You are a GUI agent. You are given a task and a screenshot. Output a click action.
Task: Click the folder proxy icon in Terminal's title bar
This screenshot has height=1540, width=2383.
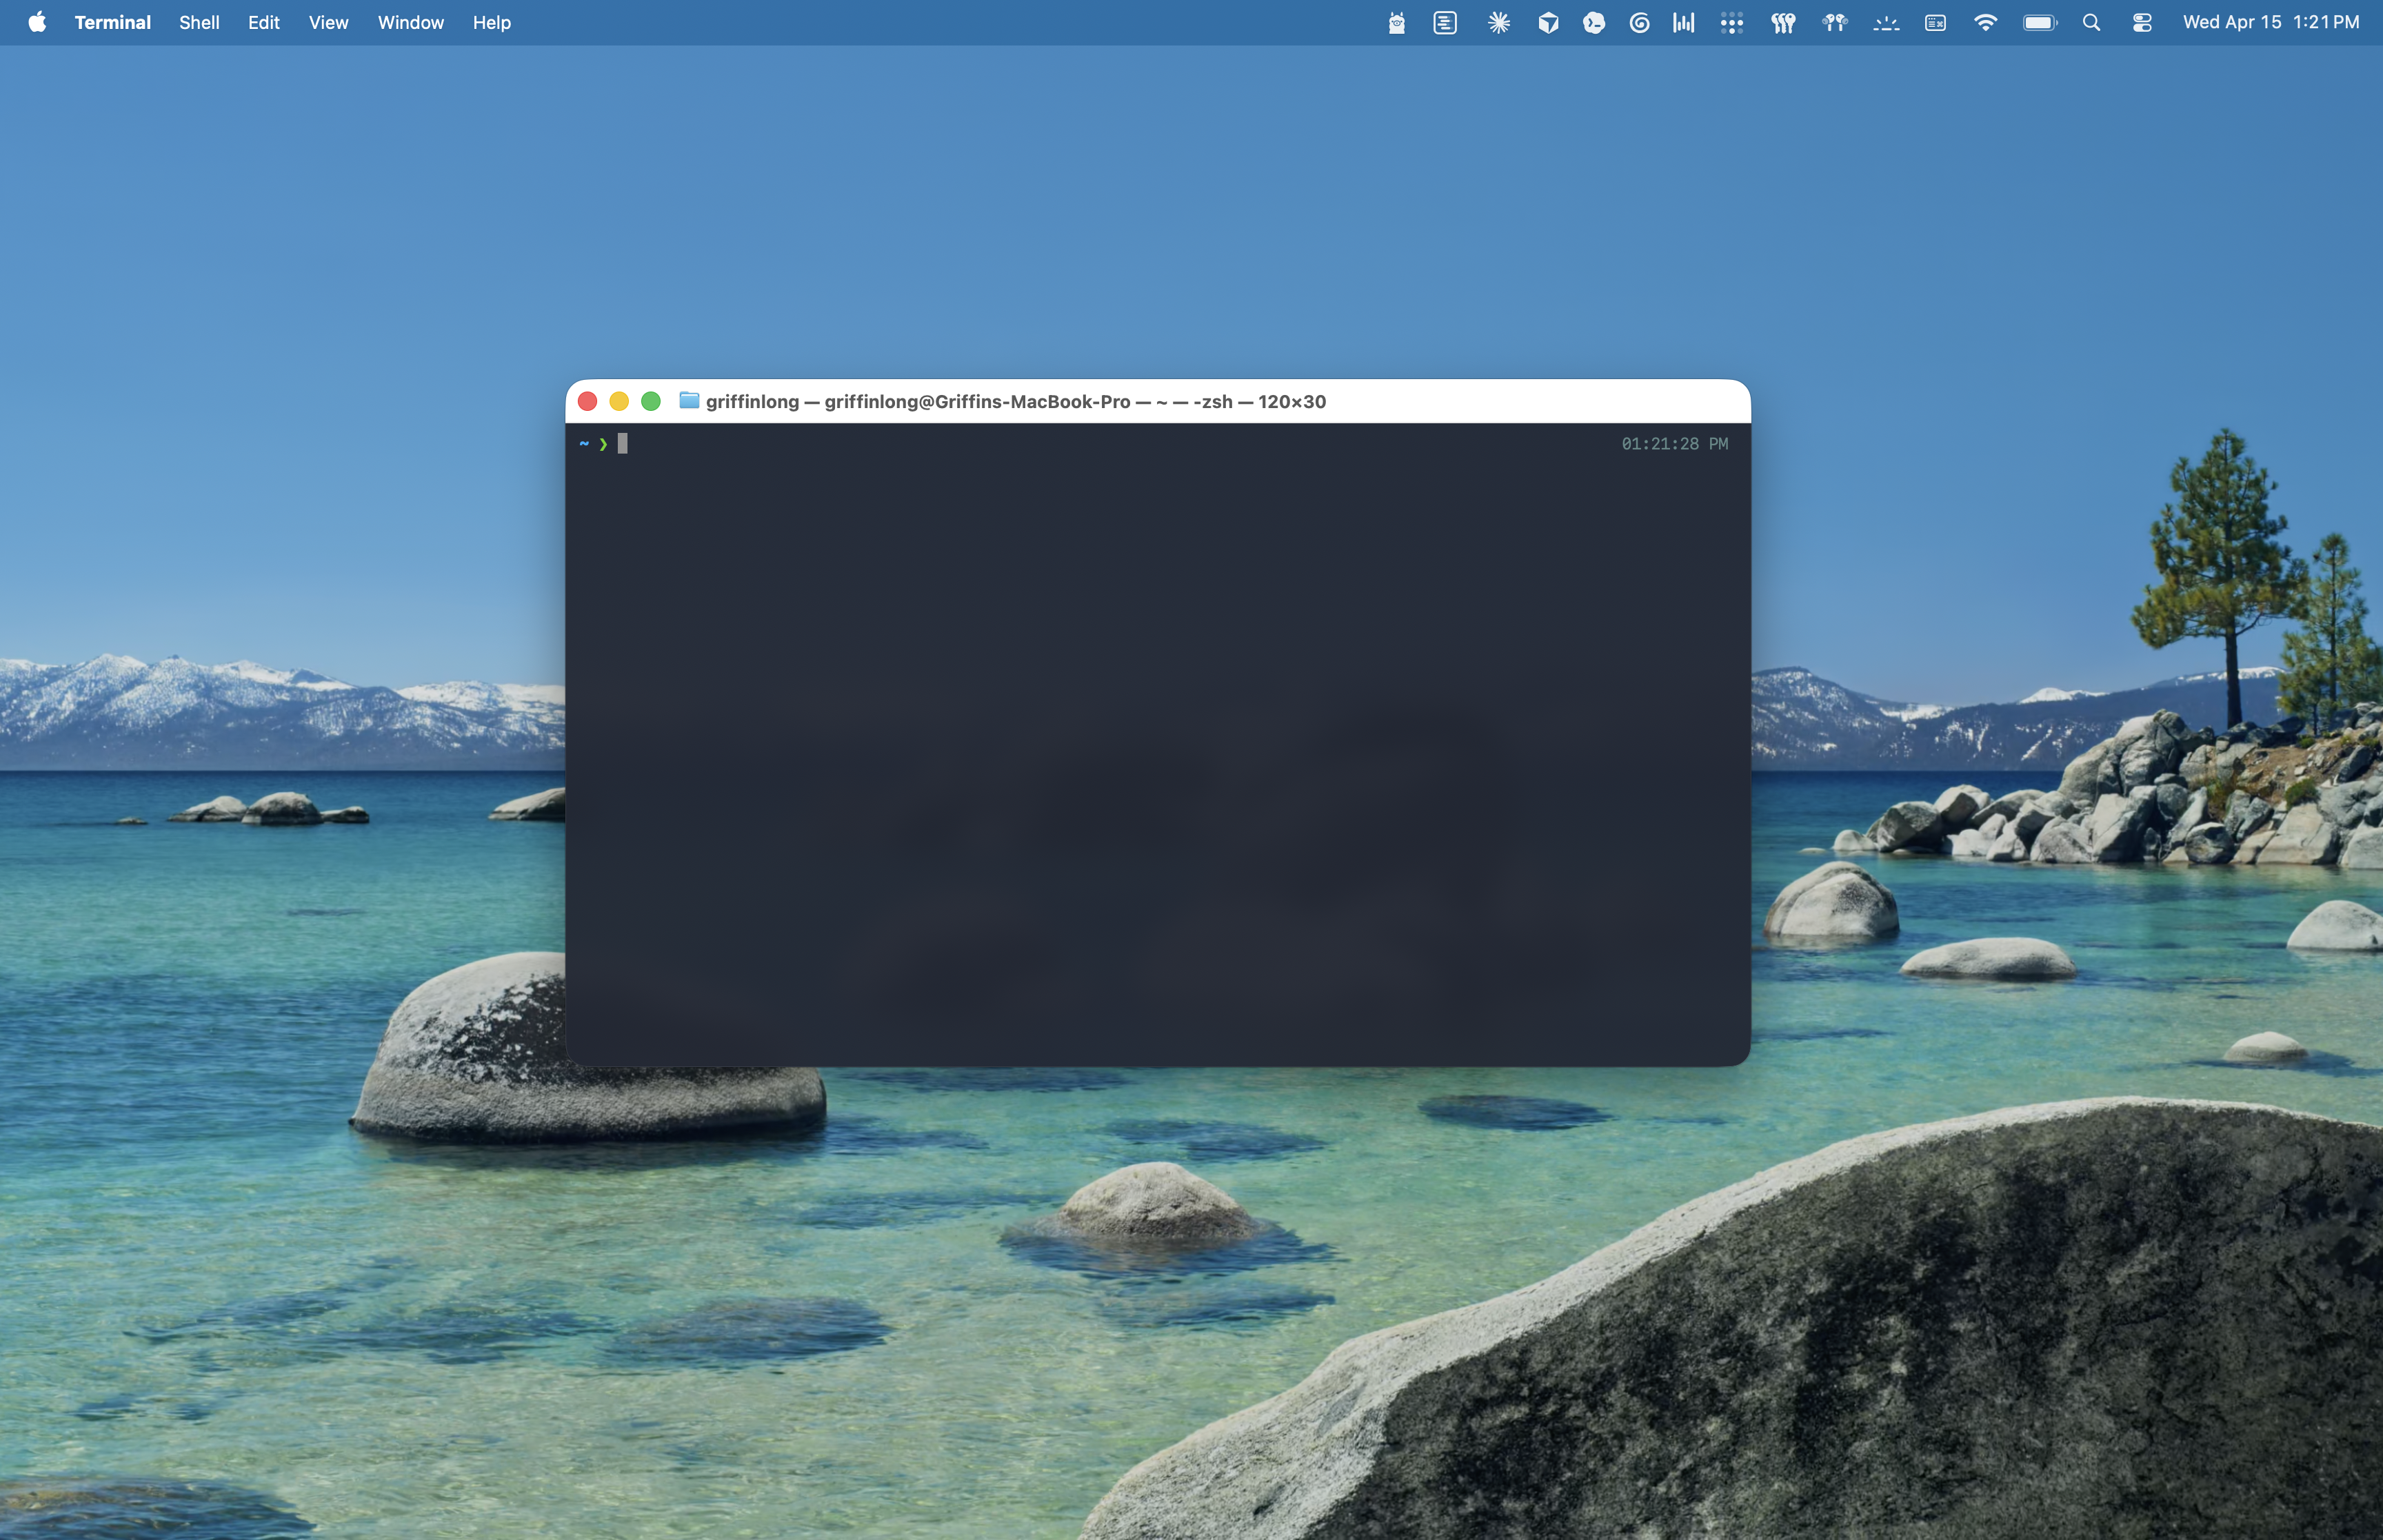pos(689,400)
